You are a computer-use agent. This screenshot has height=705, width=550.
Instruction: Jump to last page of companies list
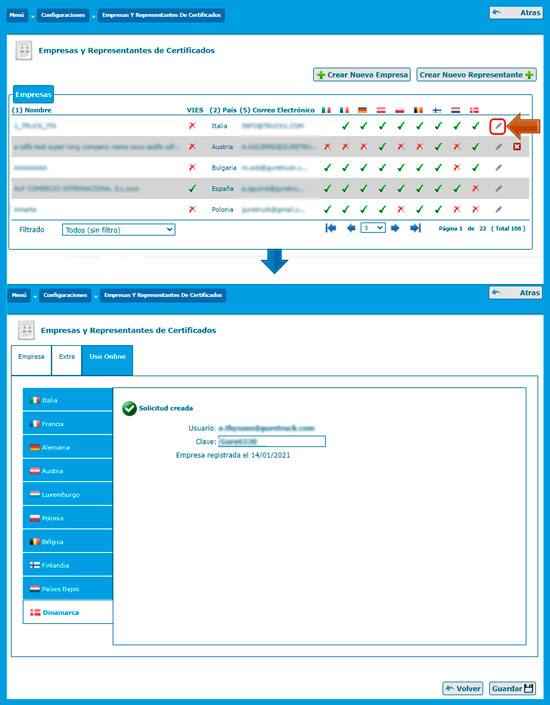415,228
